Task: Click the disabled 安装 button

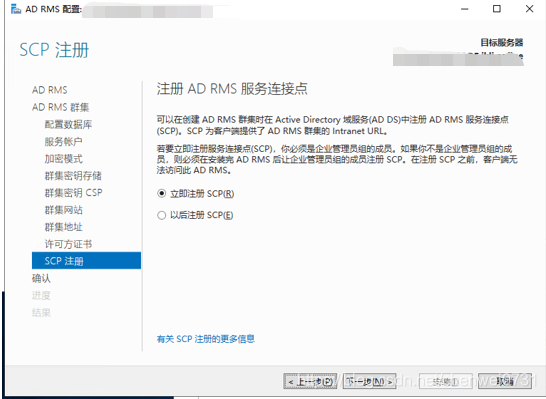Action: click(x=445, y=382)
